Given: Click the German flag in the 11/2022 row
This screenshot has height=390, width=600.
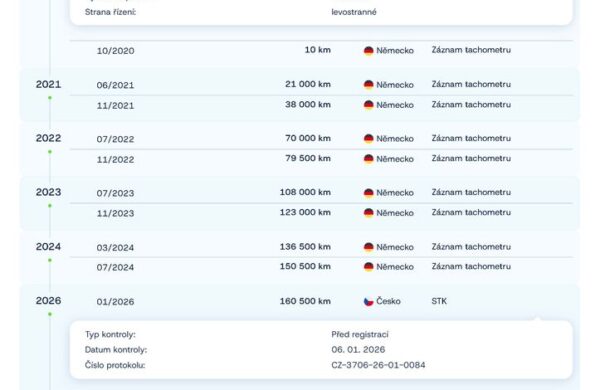Looking at the screenshot, I should [368, 159].
